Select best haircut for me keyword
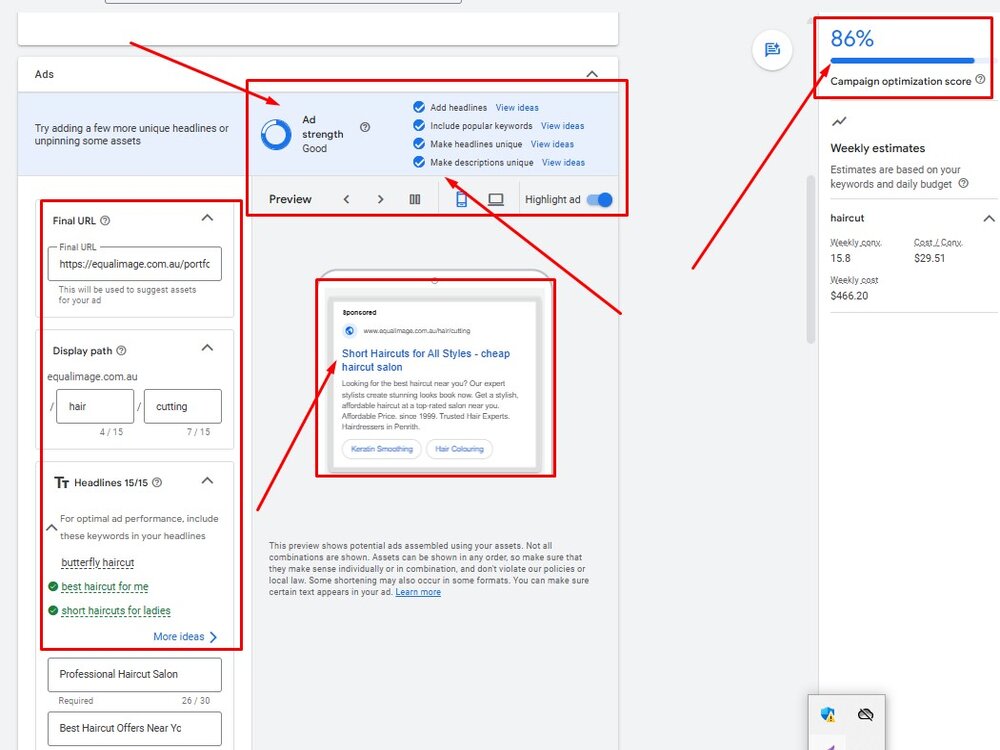 pyautogui.click(x=105, y=586)
